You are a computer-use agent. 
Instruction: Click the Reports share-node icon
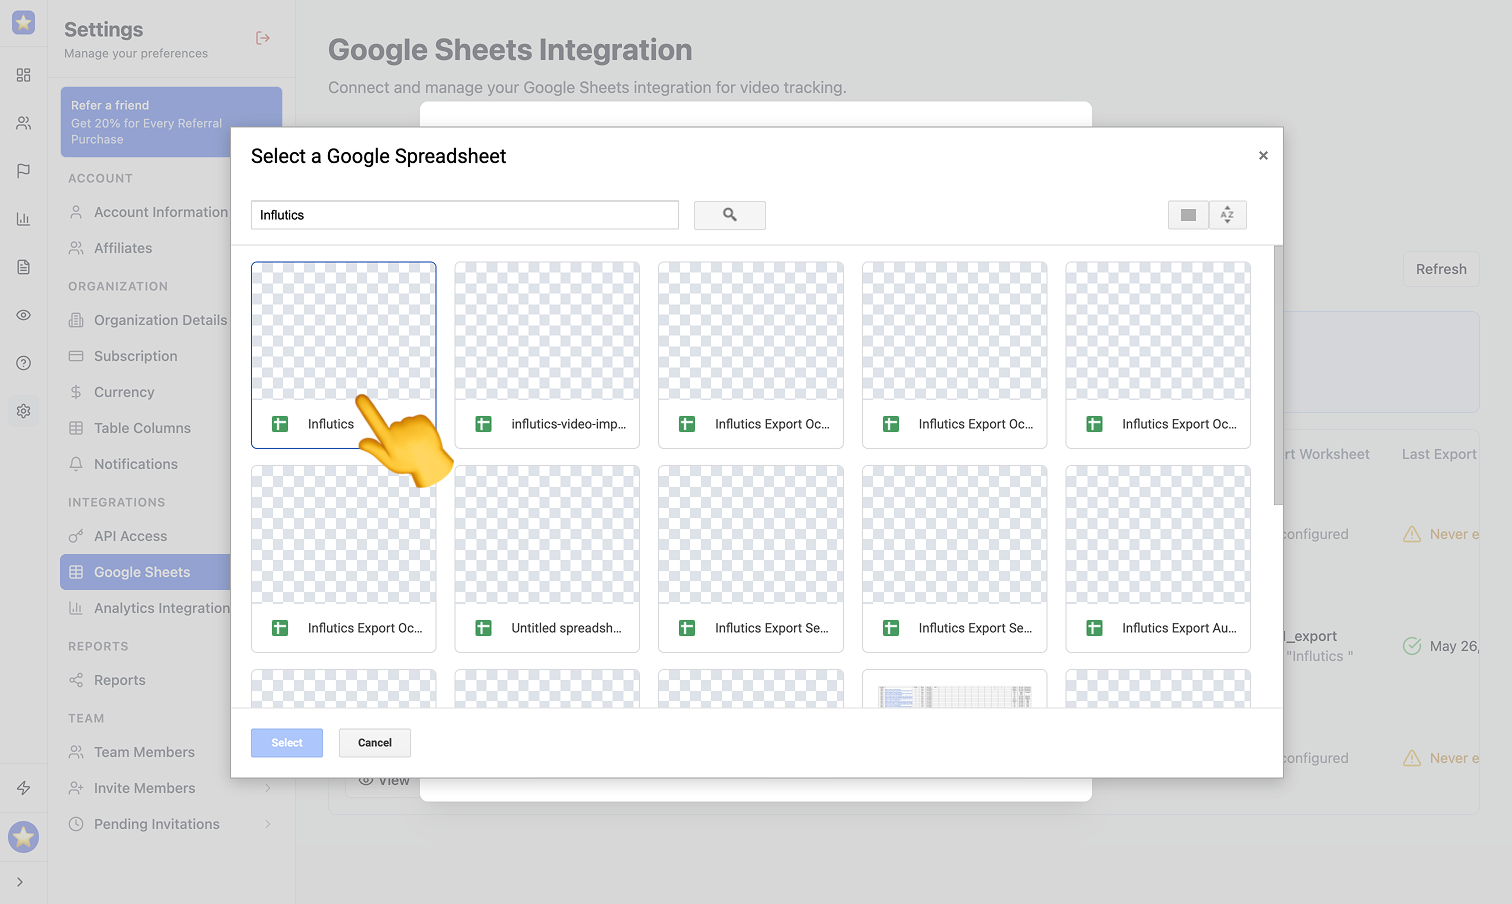pyautogui.click(x=76, y=680)
